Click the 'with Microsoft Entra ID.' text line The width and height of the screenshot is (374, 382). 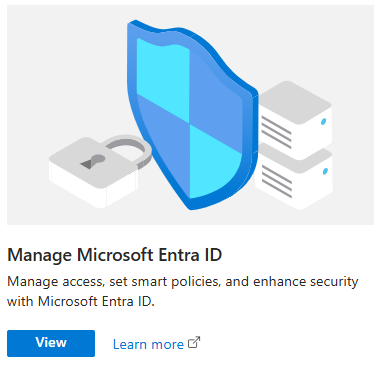coord(81,301)
